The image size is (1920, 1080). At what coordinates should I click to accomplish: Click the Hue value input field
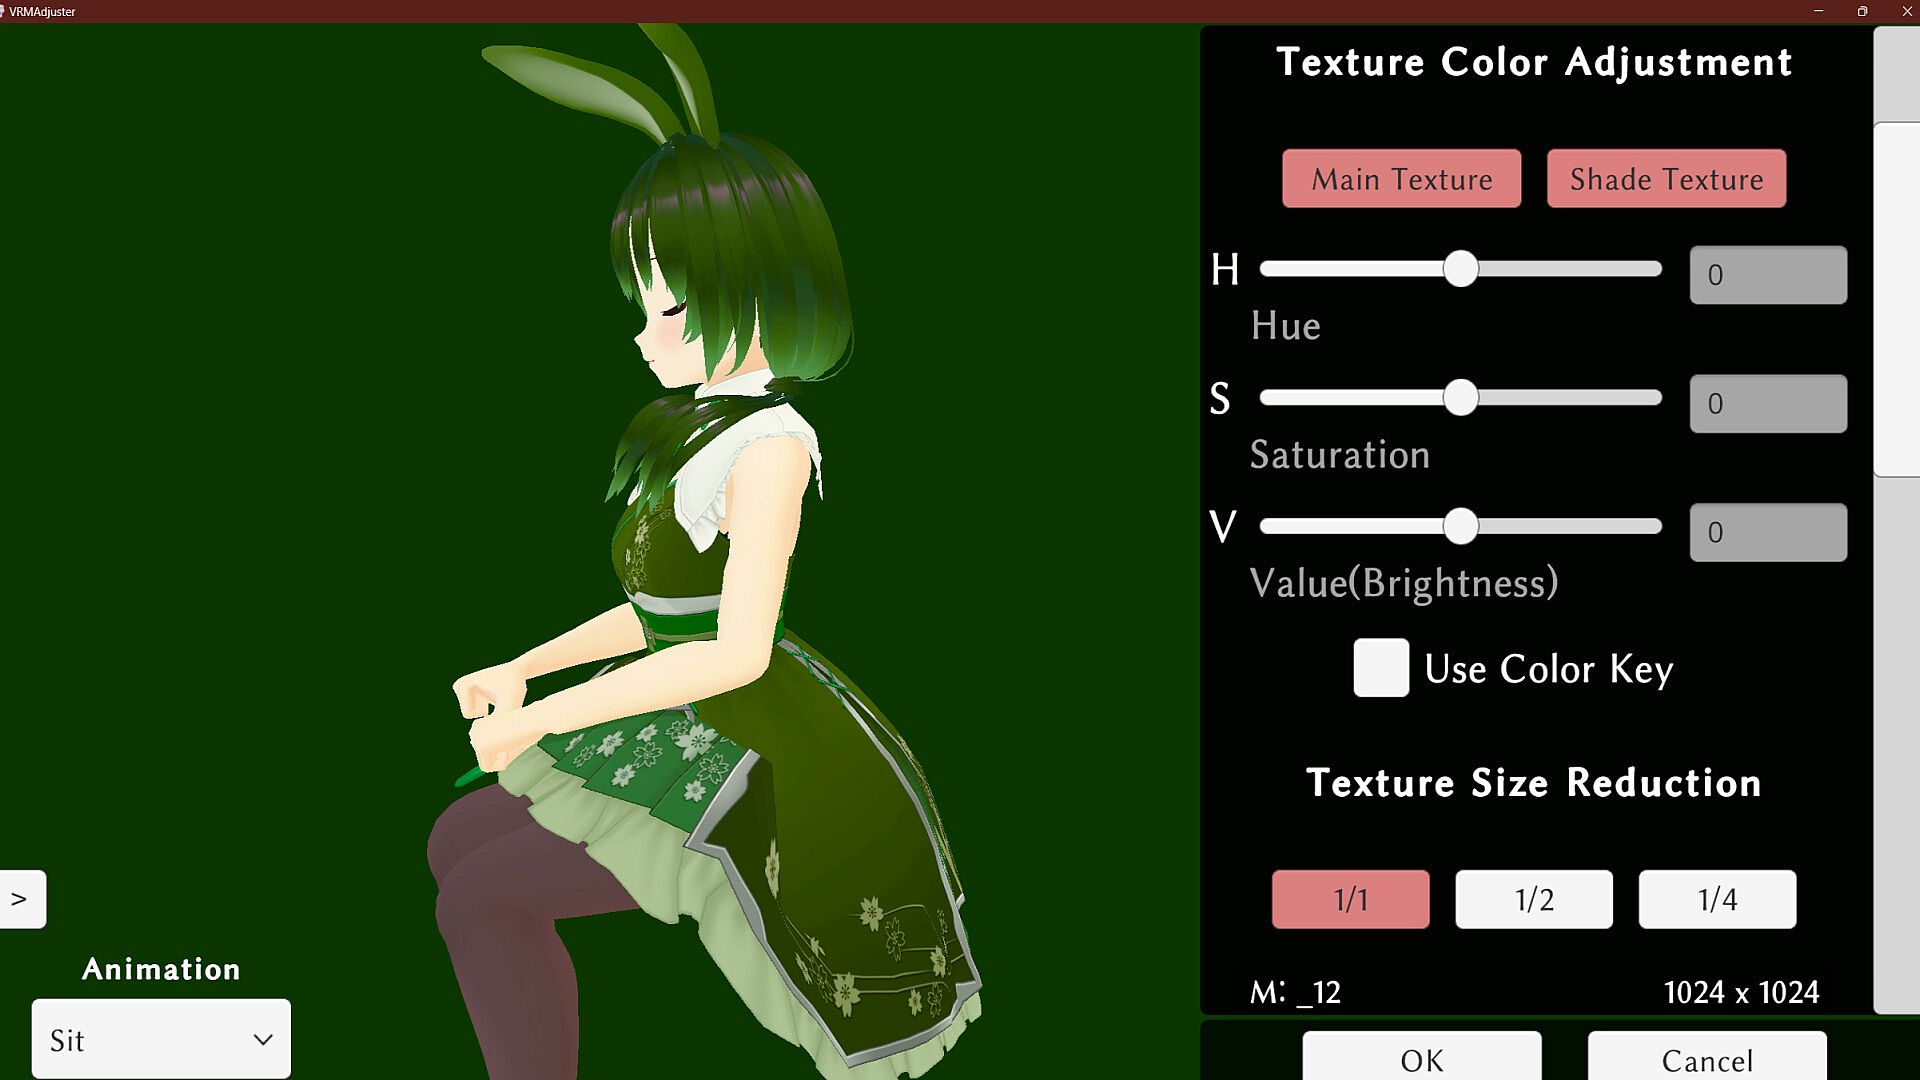1767,275
